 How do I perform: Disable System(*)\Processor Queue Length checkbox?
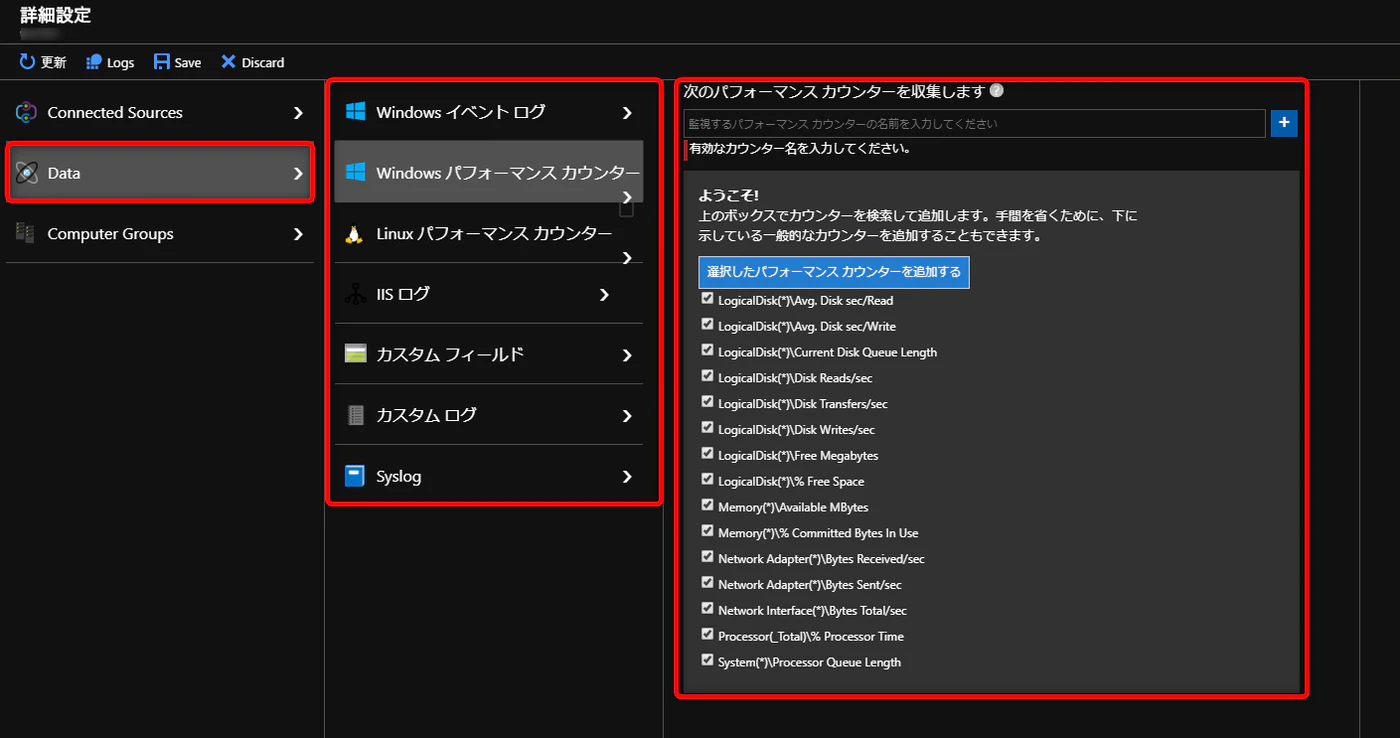point(708,661)
